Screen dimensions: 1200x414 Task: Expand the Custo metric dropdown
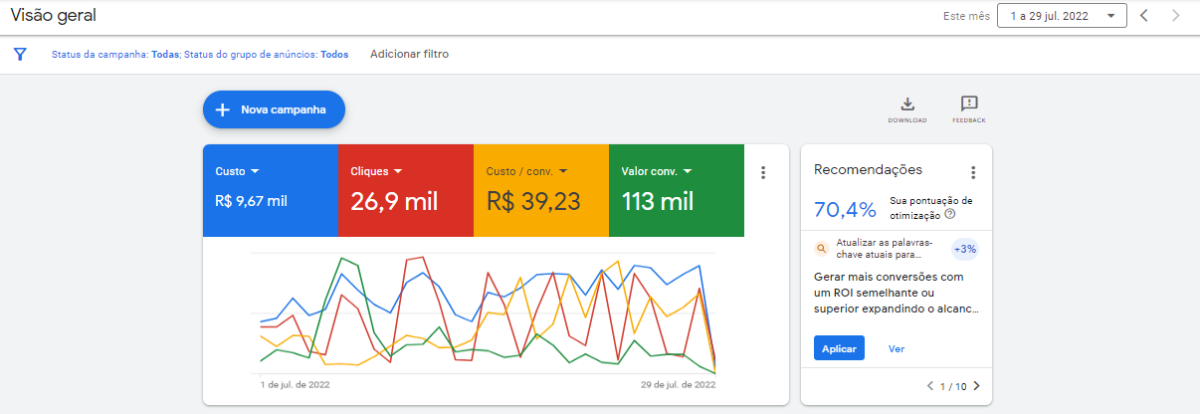(237, 171)
